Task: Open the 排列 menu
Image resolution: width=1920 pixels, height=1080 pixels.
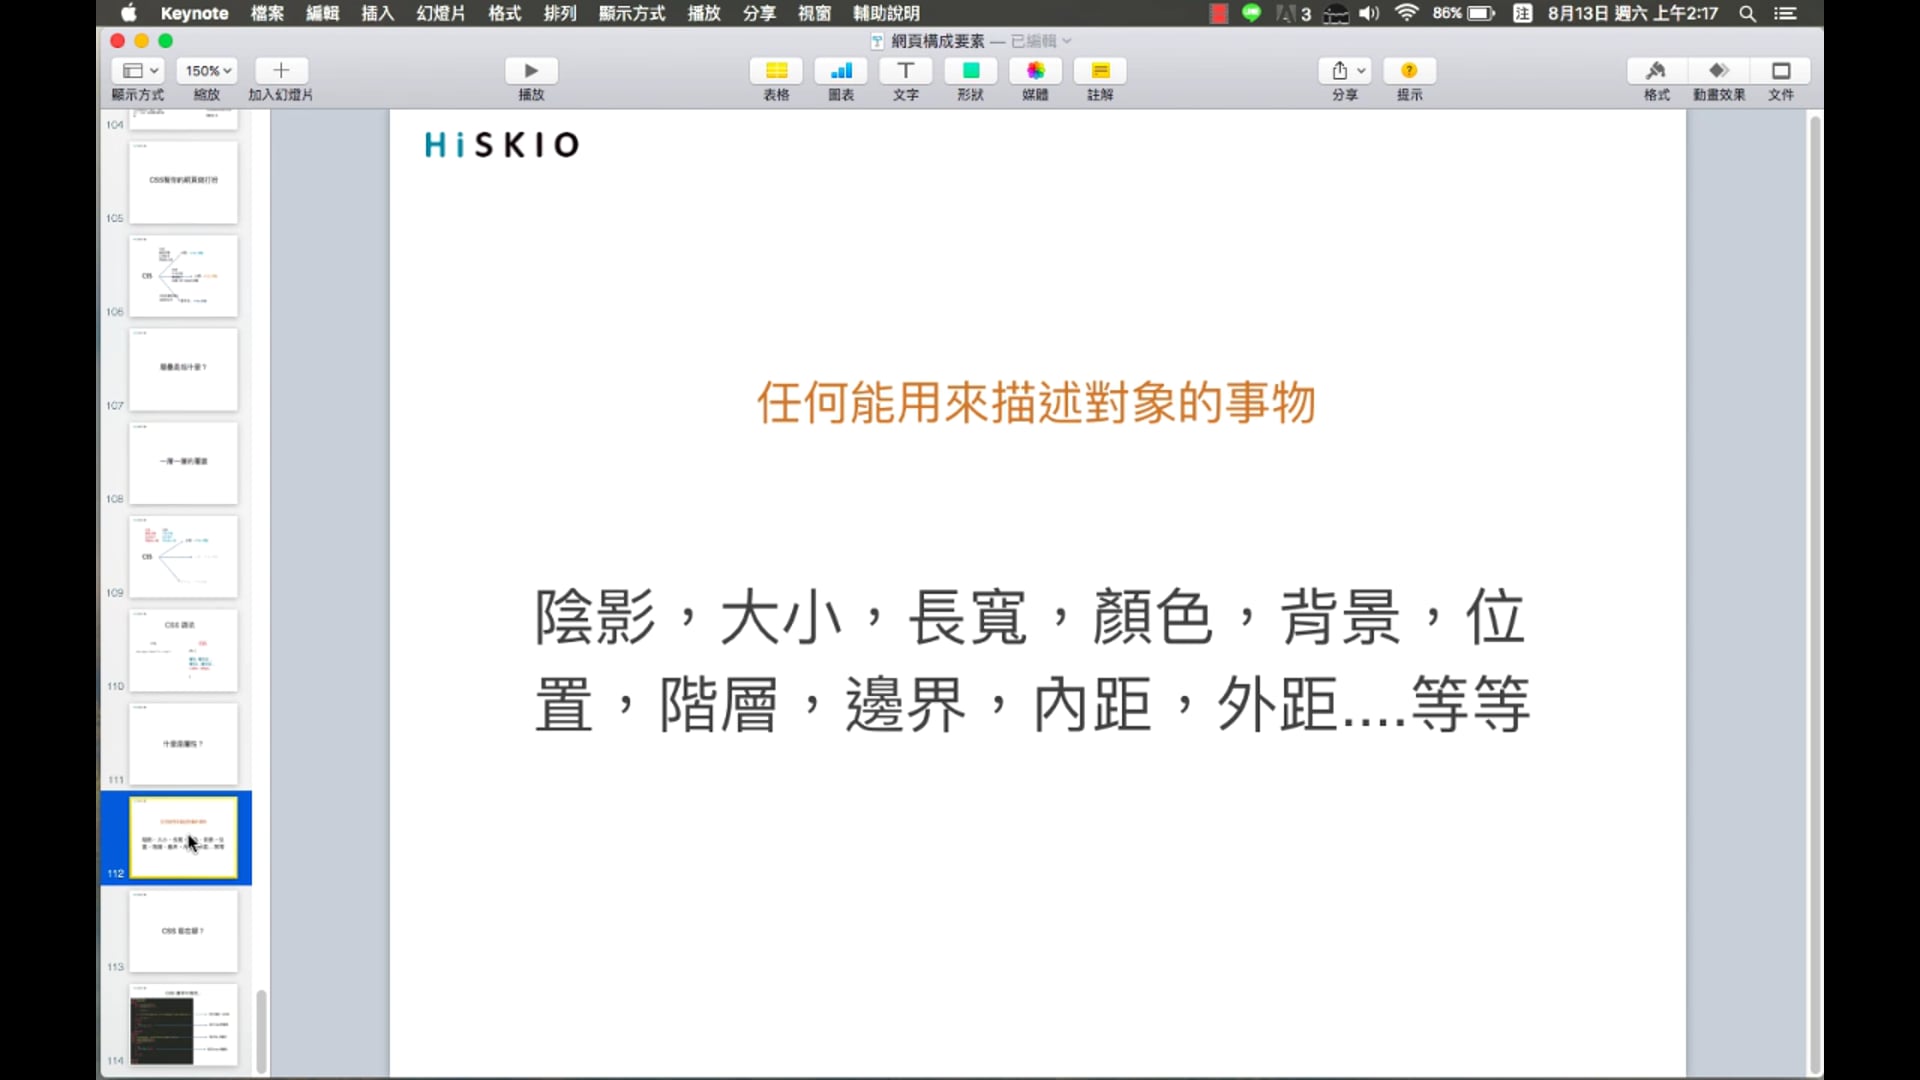Action: coord(560,13)
